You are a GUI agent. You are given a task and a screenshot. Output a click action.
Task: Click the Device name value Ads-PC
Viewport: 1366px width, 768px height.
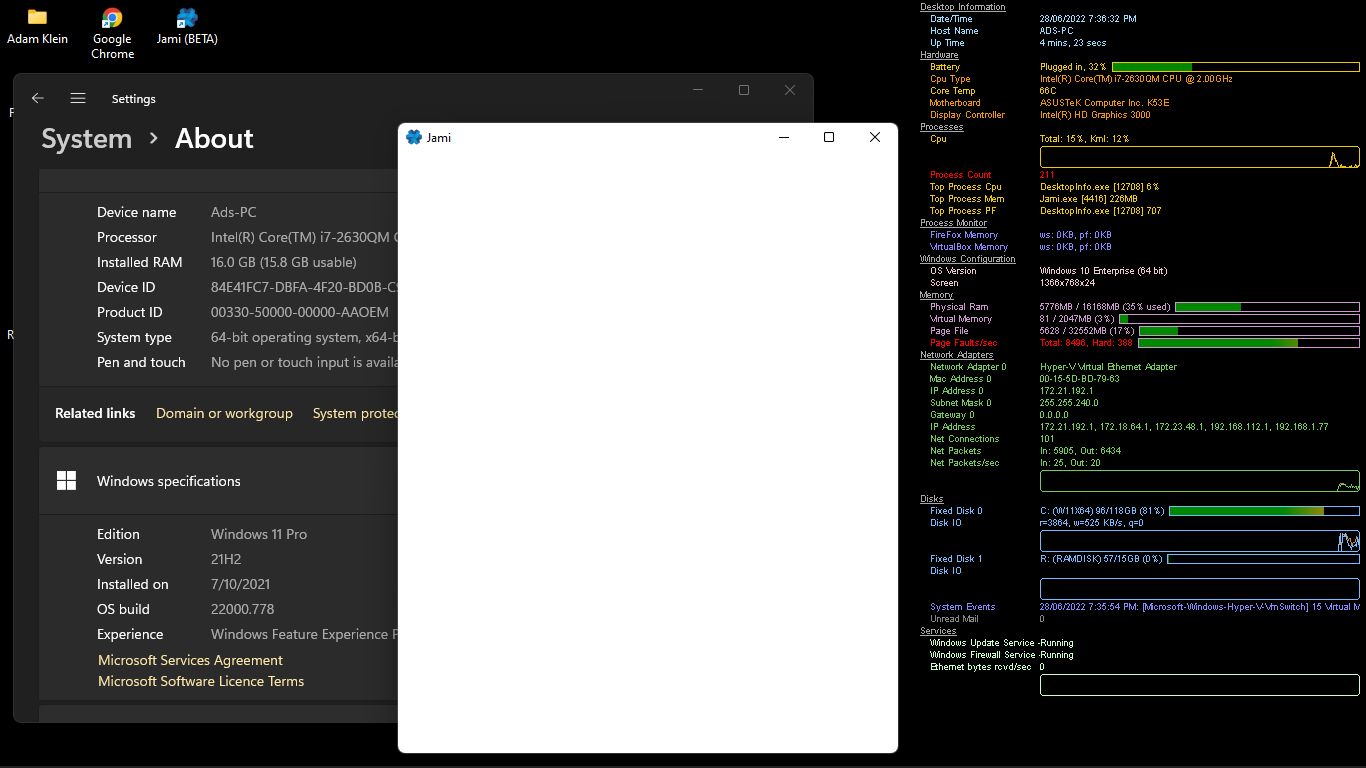(233, 212)
